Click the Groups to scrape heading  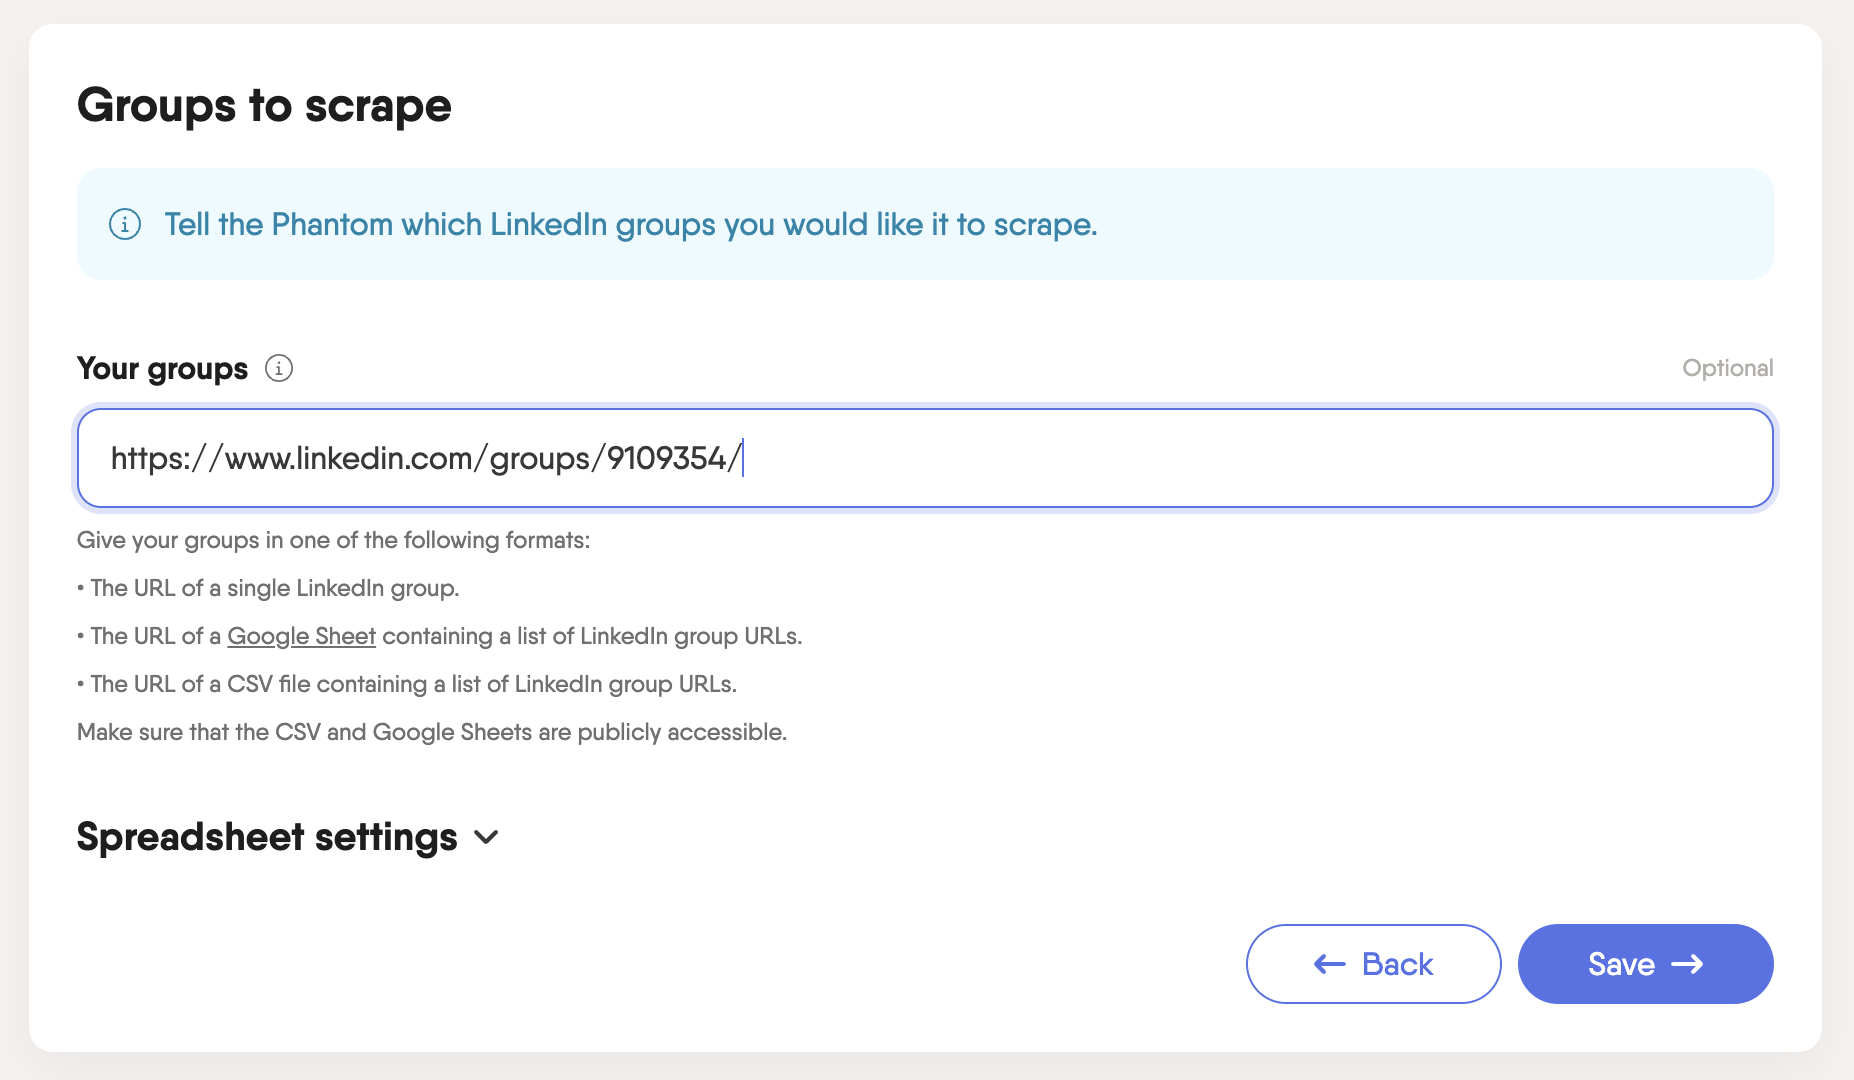[264, 105]
